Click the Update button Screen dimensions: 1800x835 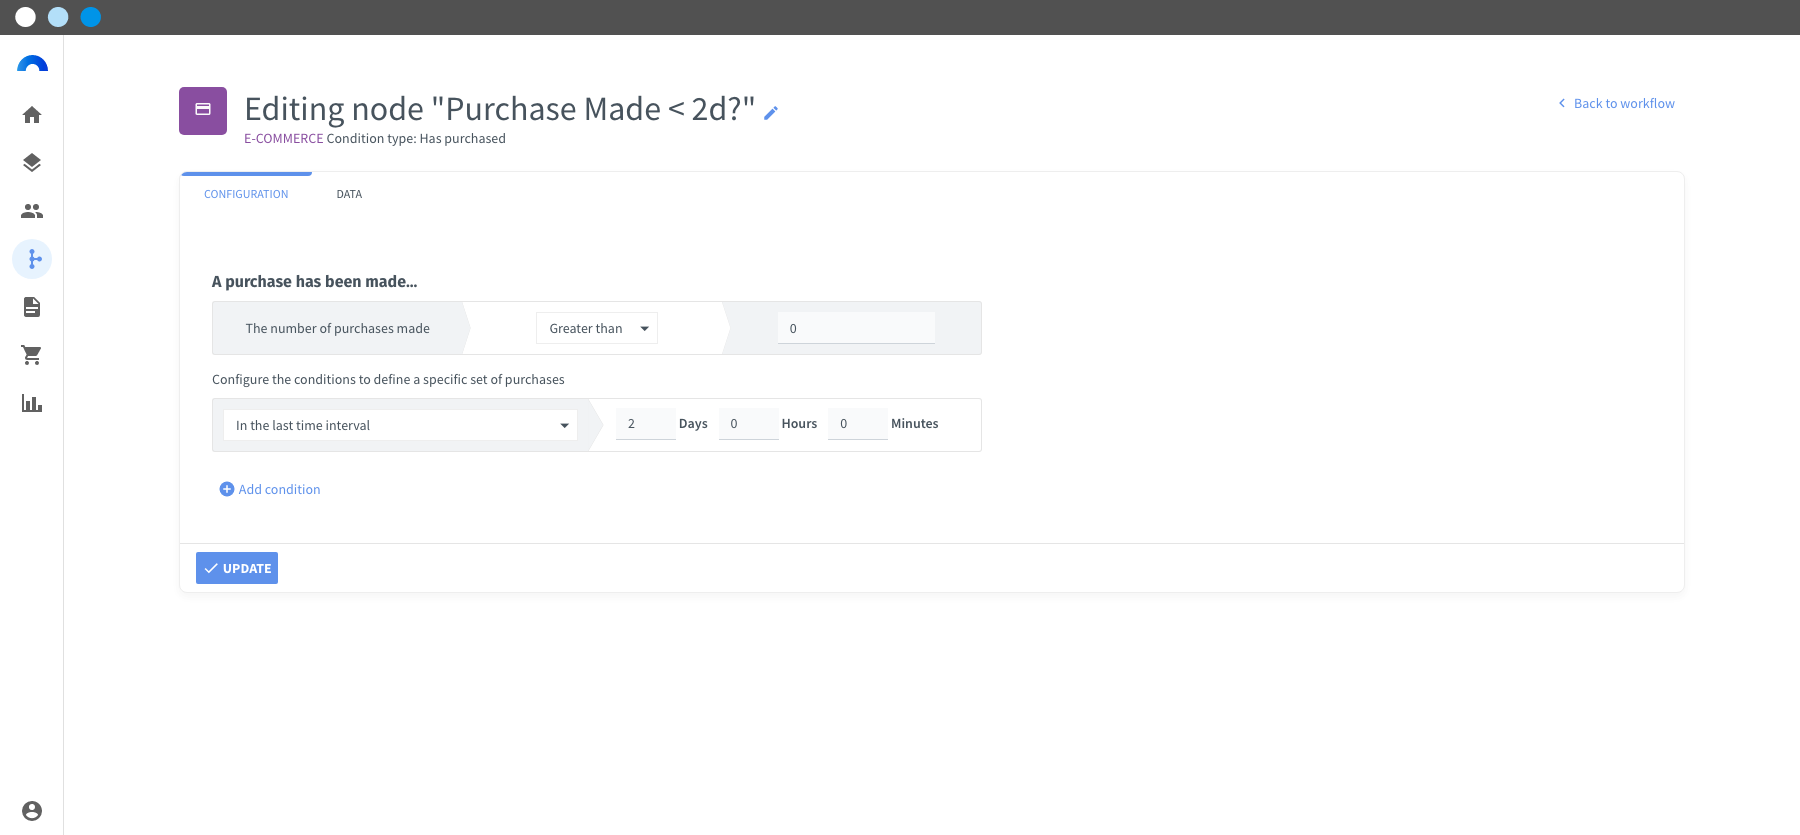(x=237, y=568)
